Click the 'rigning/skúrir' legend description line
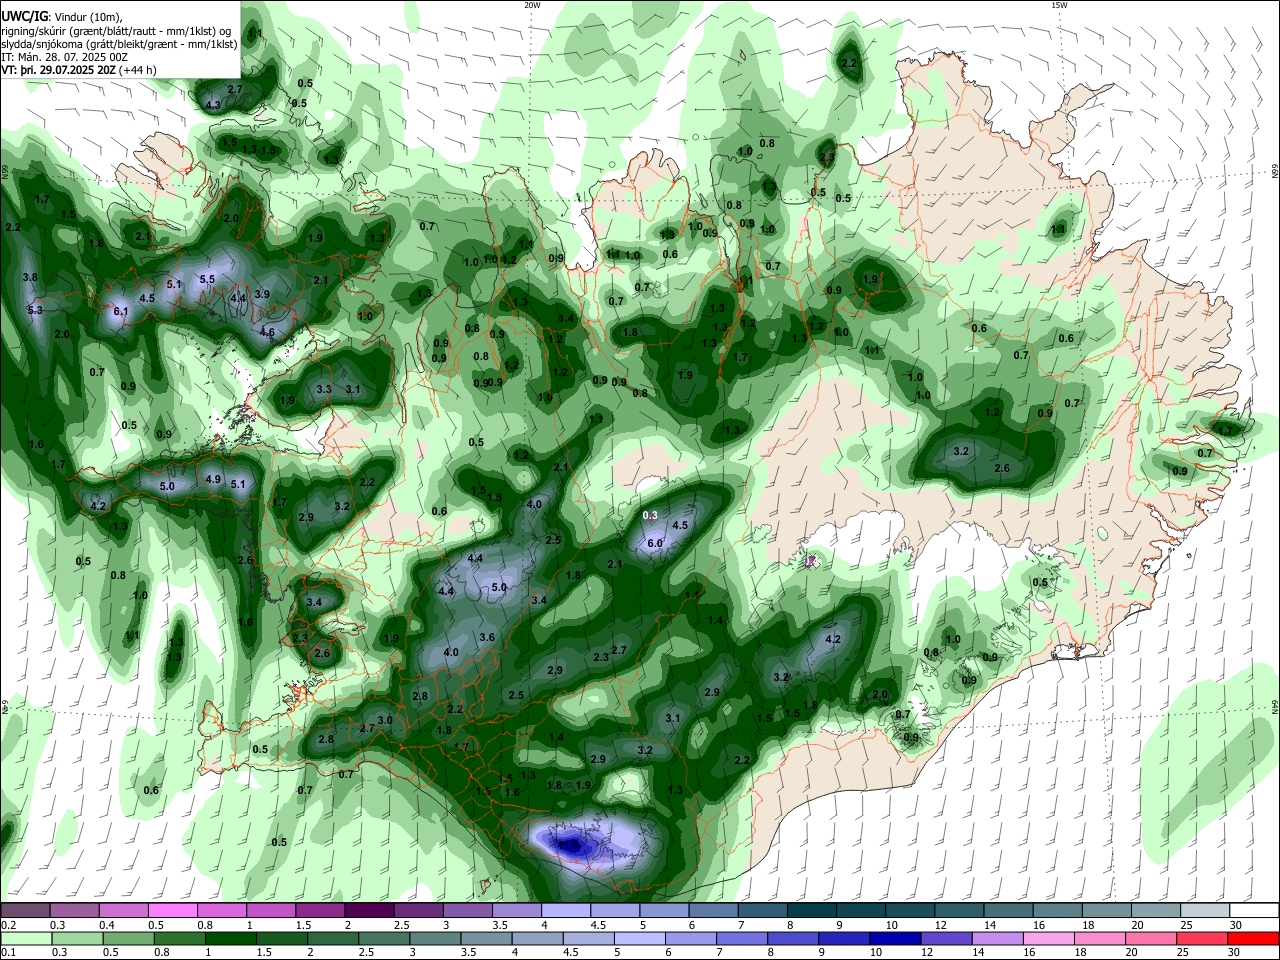Image resolution: width=1280 pixels, height=960 pixels. point(116,31)
